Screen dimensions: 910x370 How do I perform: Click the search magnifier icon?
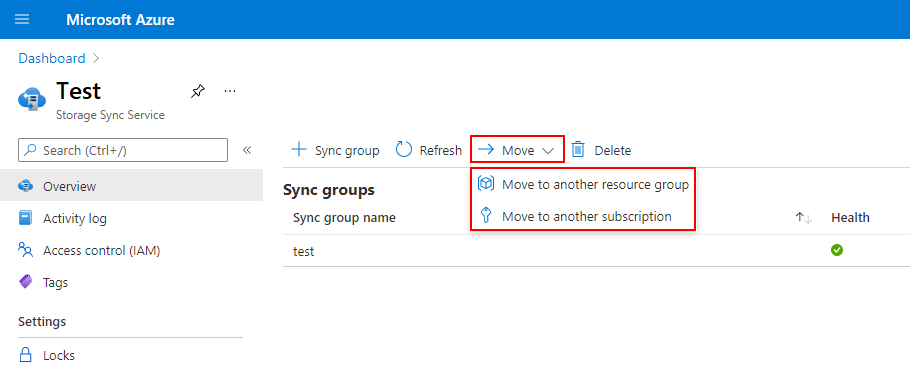point(31,150)
